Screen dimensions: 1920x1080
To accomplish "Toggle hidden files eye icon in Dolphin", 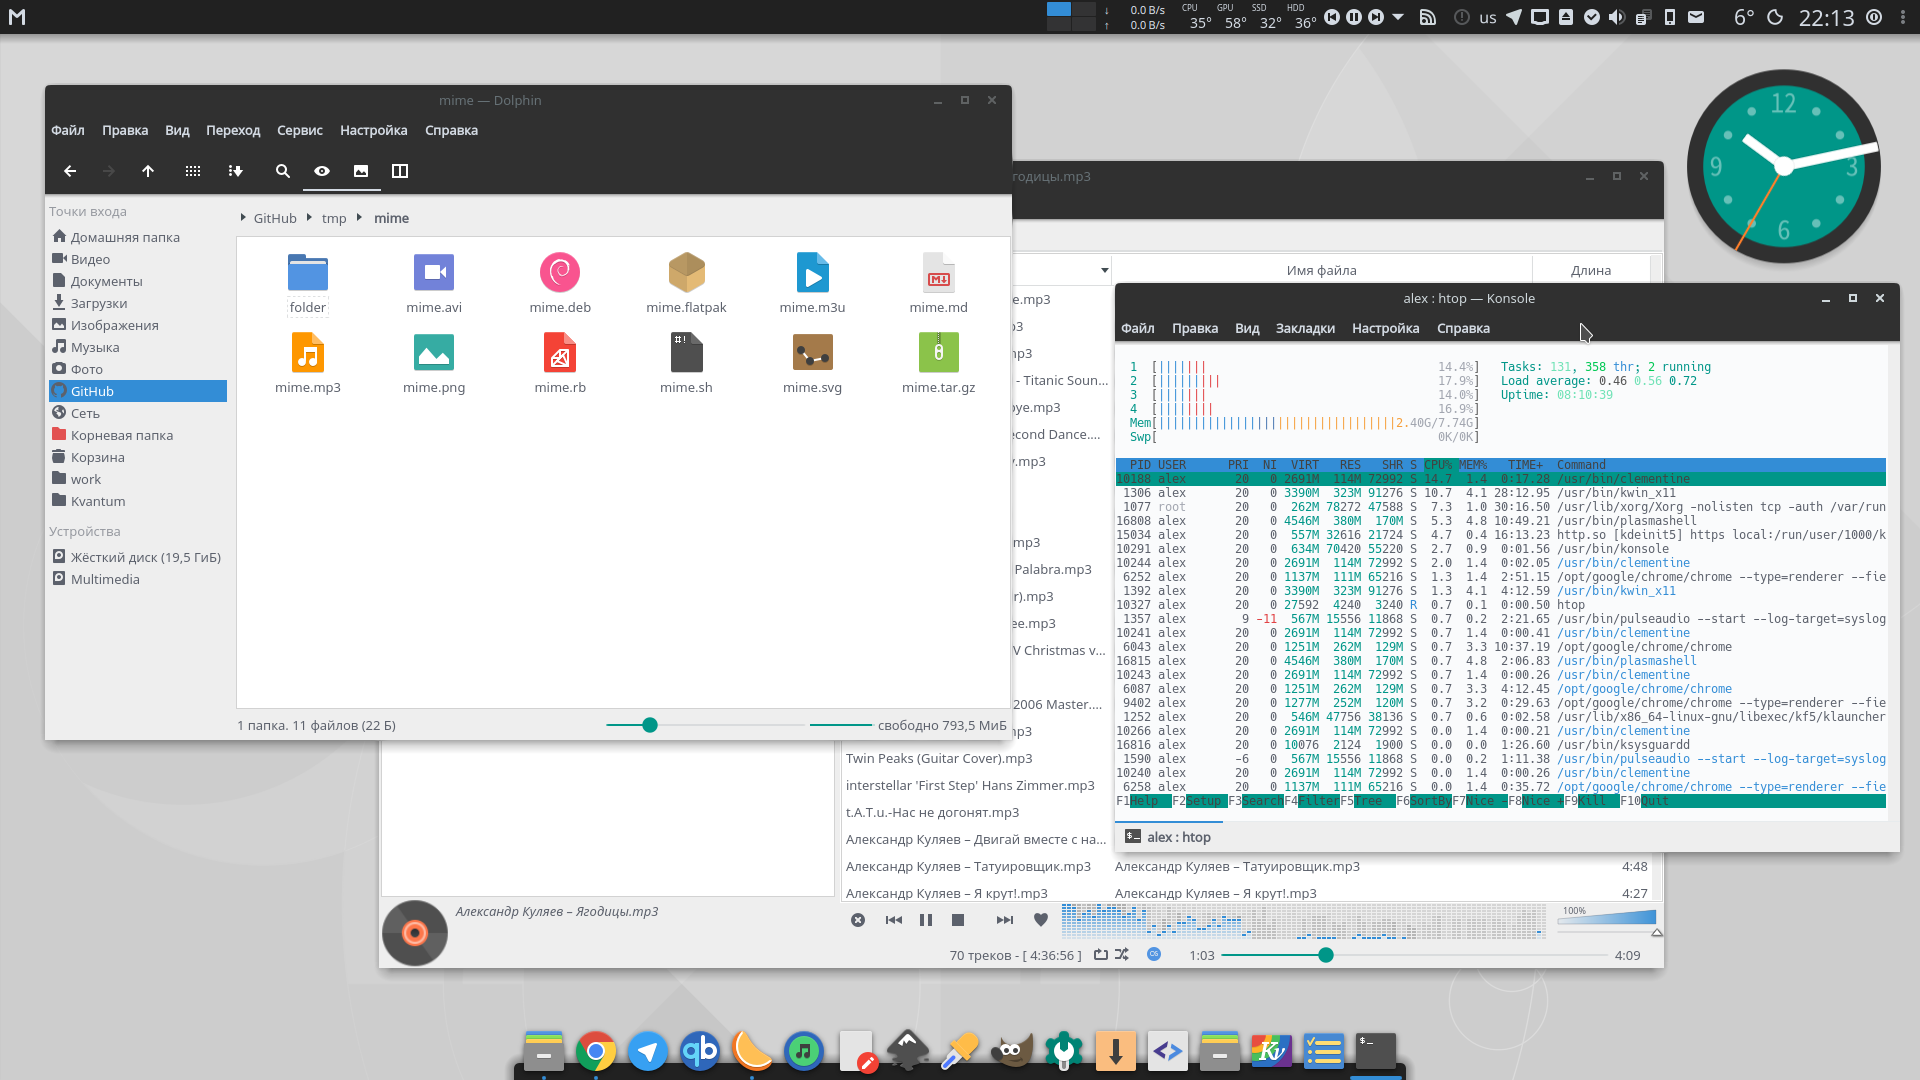I will tap(322, 171).
